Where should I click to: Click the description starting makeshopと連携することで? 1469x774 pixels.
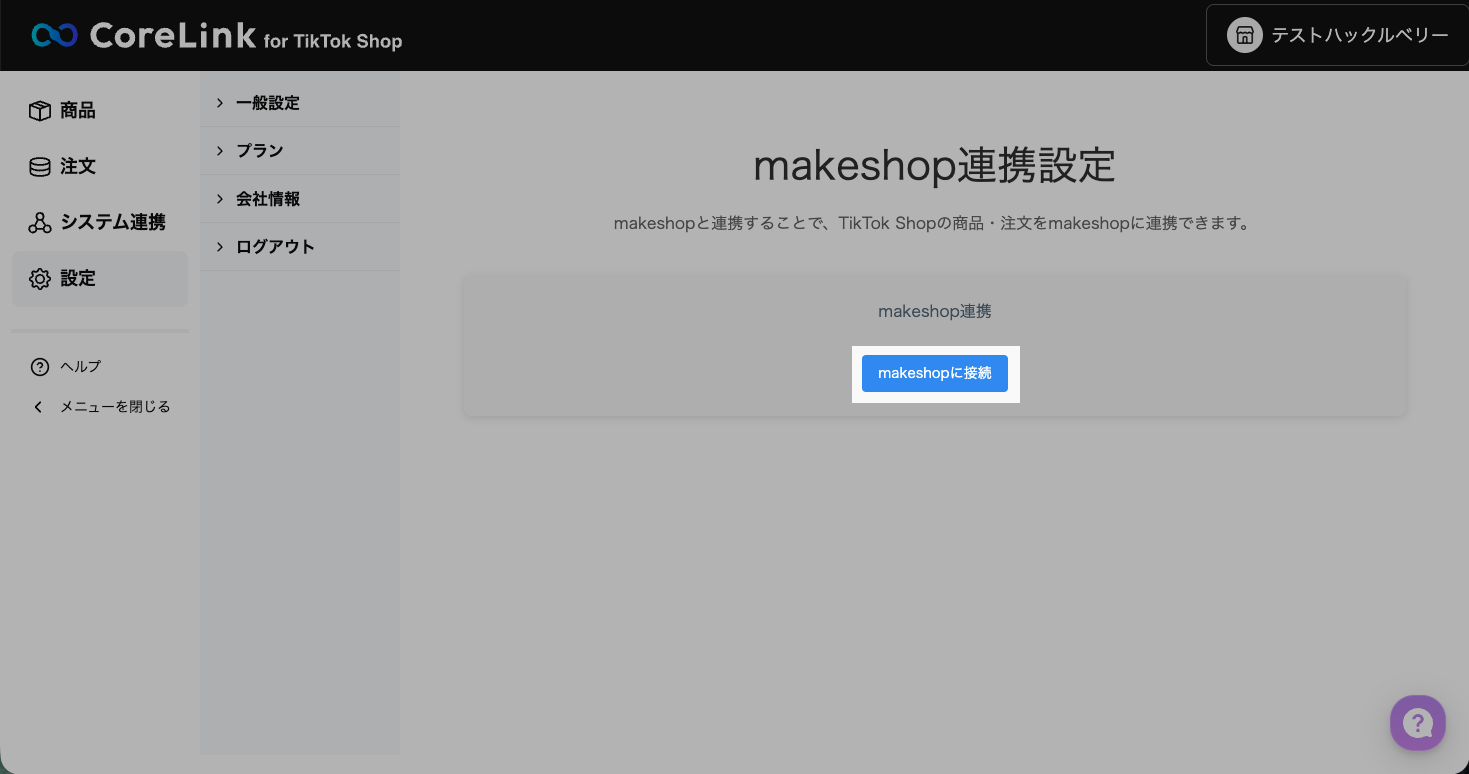(x=933, y=224)
